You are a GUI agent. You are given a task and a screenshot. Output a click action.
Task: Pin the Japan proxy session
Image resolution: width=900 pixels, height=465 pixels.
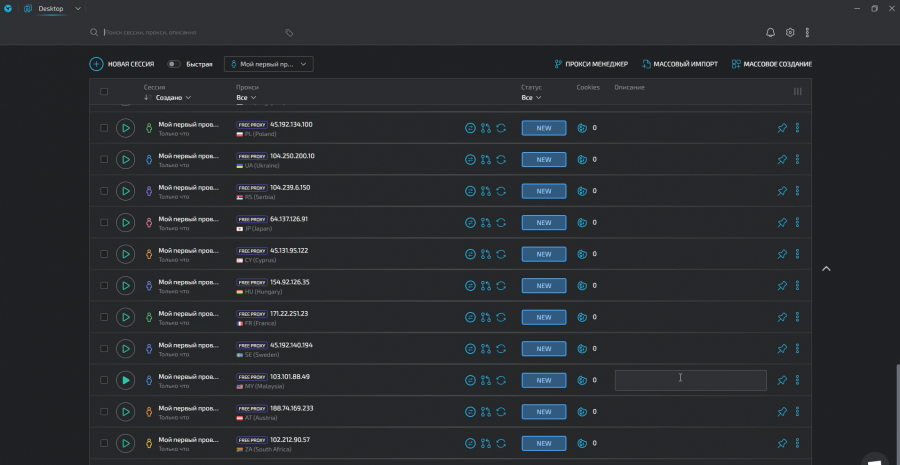click(782, 223)
